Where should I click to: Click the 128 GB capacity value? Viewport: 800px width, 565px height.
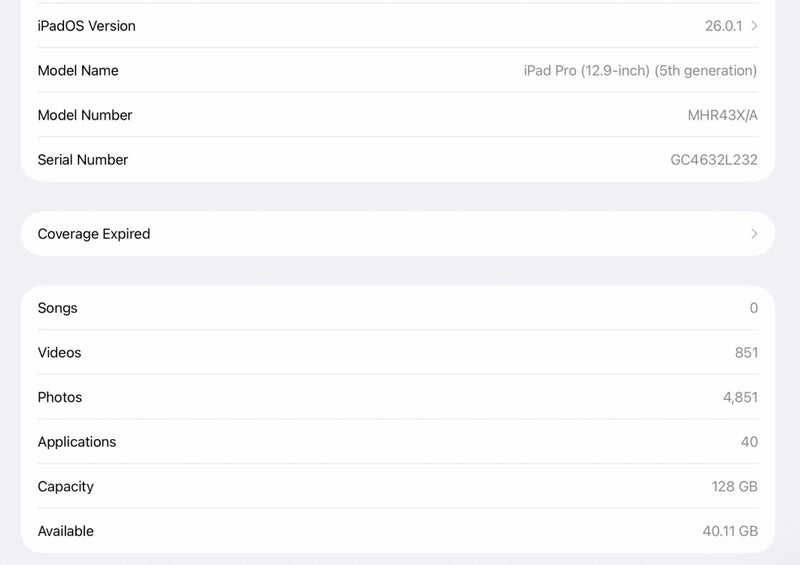[734, 487]
